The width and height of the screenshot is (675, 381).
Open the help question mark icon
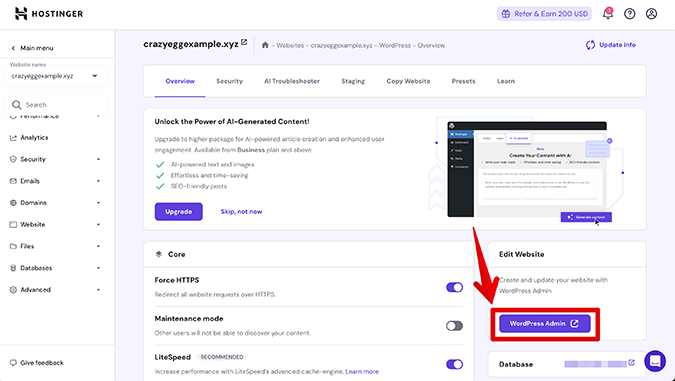tap(629, 14)
